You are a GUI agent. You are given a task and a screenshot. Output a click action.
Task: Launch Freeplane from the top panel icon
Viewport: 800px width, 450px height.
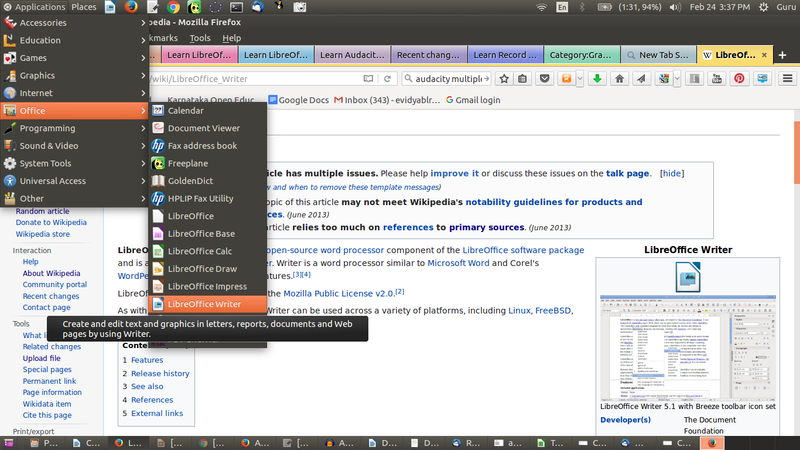click(194, 7)
